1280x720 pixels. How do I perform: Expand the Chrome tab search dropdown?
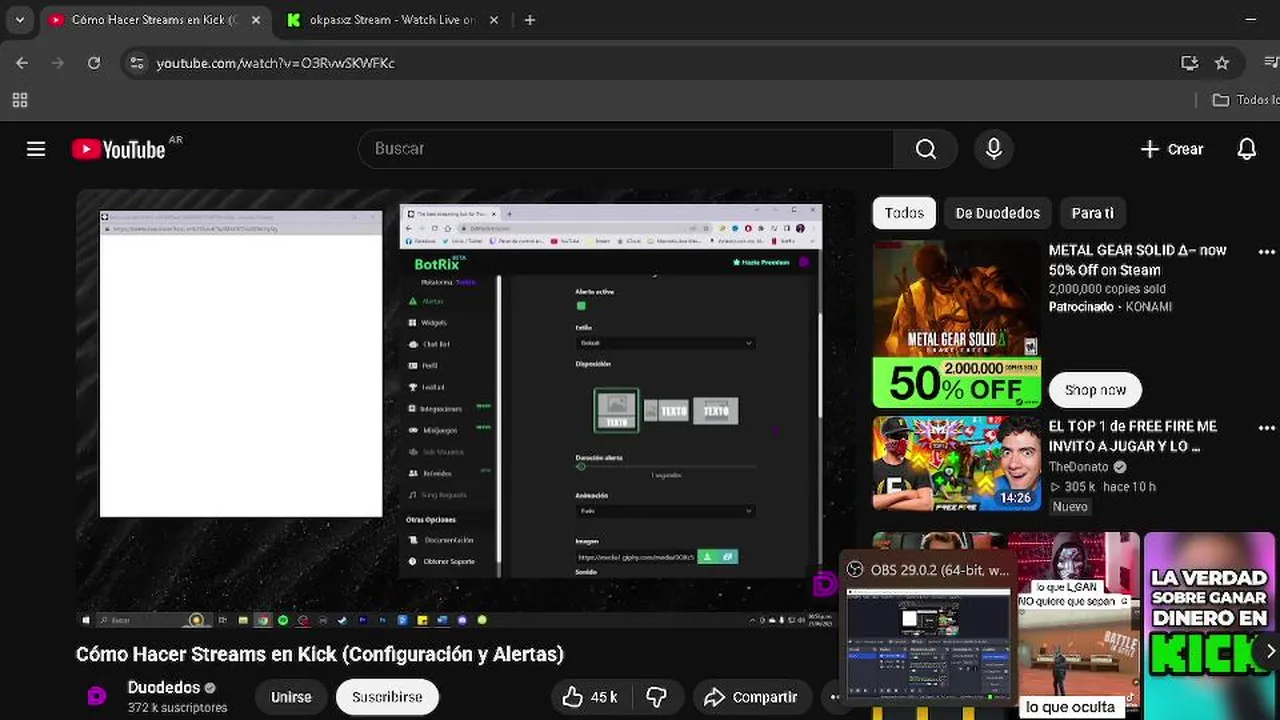[x=19, y=20]
